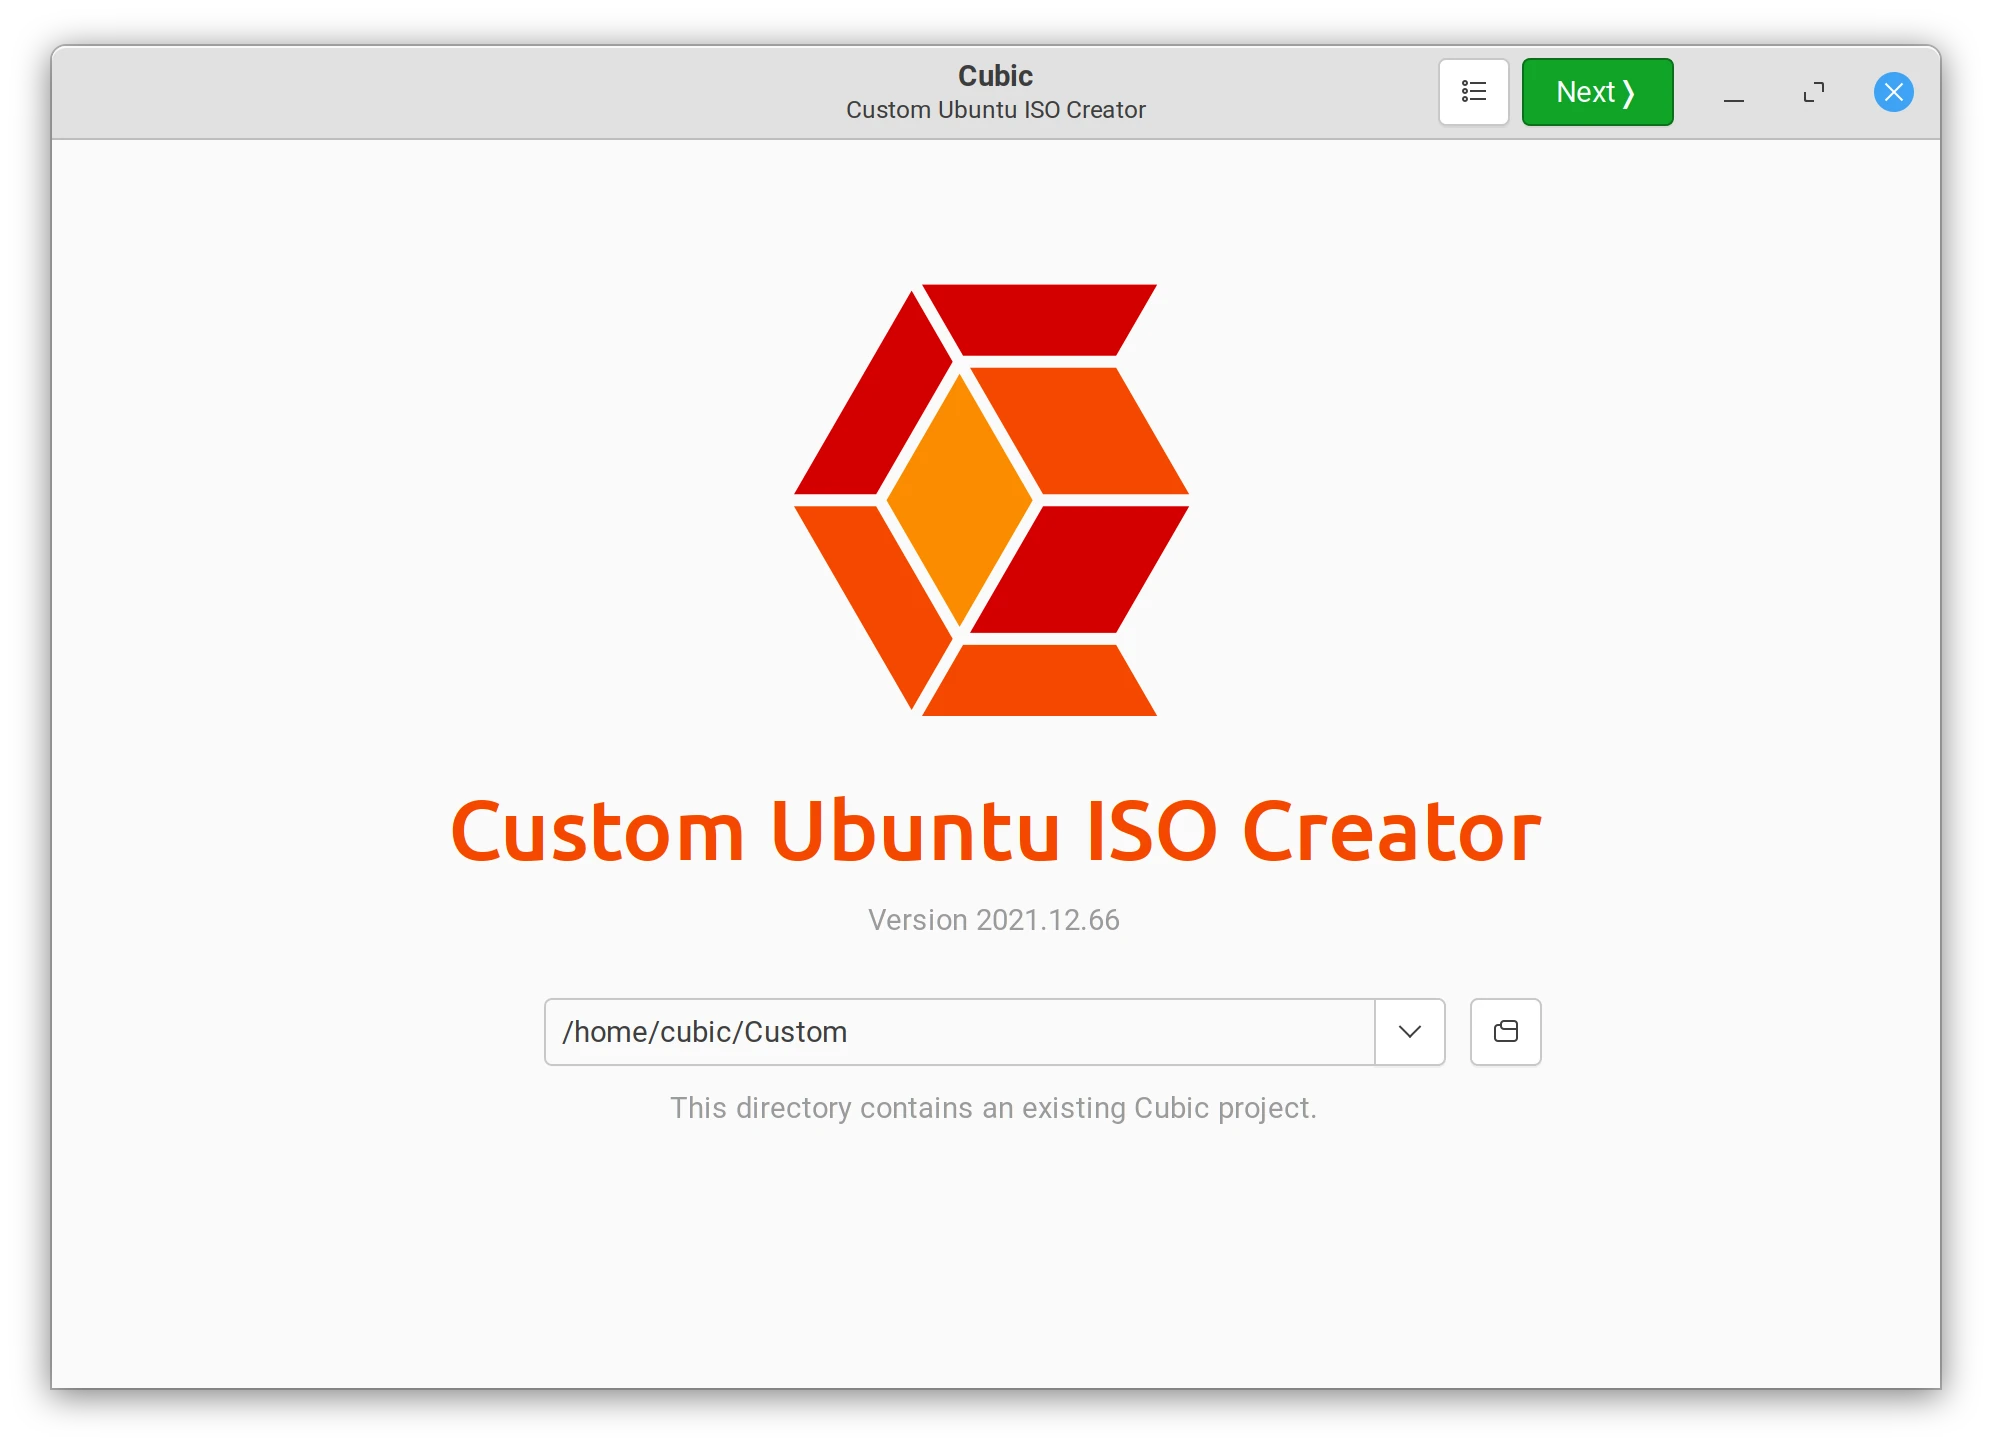Screen dimensions: 1992x1446
Task: Click the logo's upper-right orange segment
Action: [x=1080, y=430]
